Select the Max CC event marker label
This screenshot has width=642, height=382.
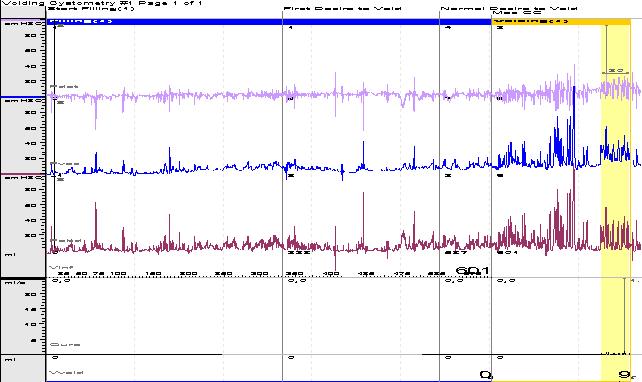517,13
